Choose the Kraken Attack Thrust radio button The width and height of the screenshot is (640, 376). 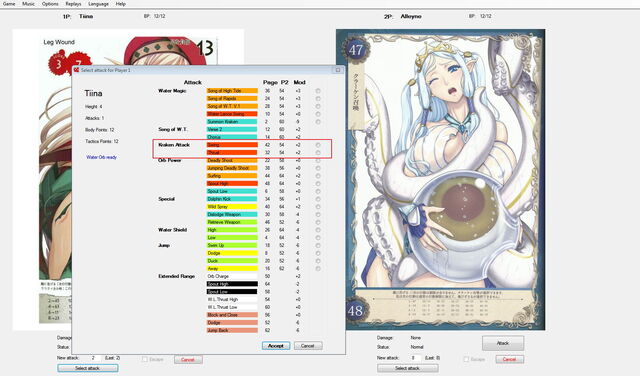coord(318,153)
